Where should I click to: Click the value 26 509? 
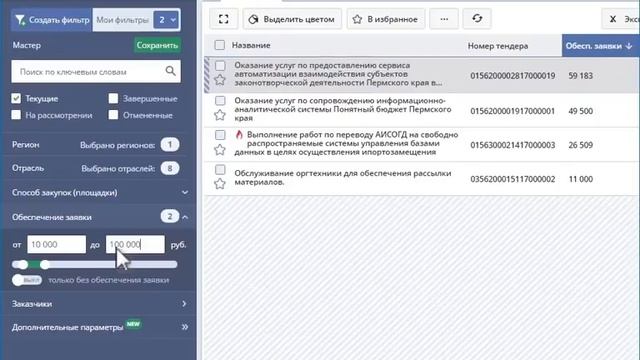[580, 145]
